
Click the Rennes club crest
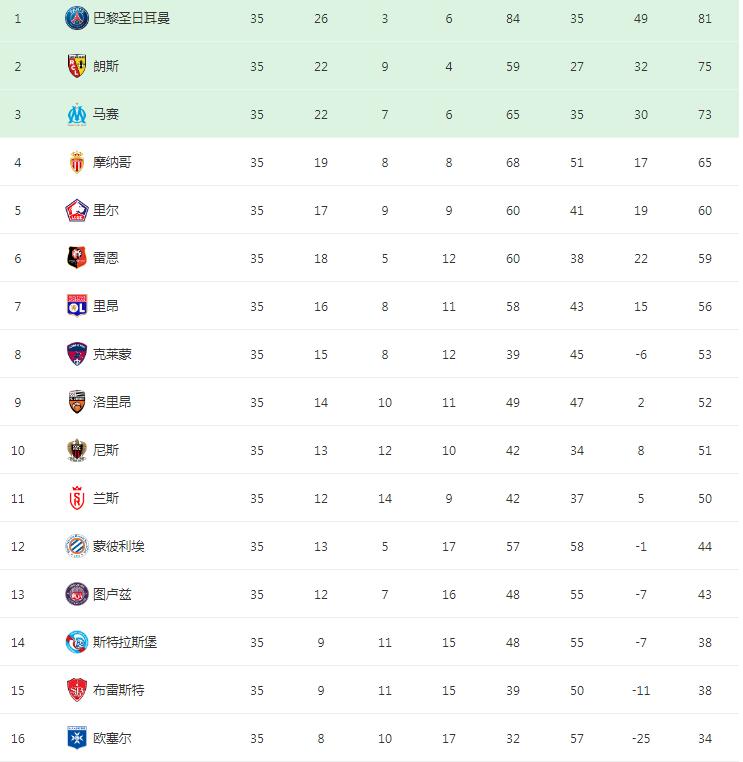pos(77,258)
